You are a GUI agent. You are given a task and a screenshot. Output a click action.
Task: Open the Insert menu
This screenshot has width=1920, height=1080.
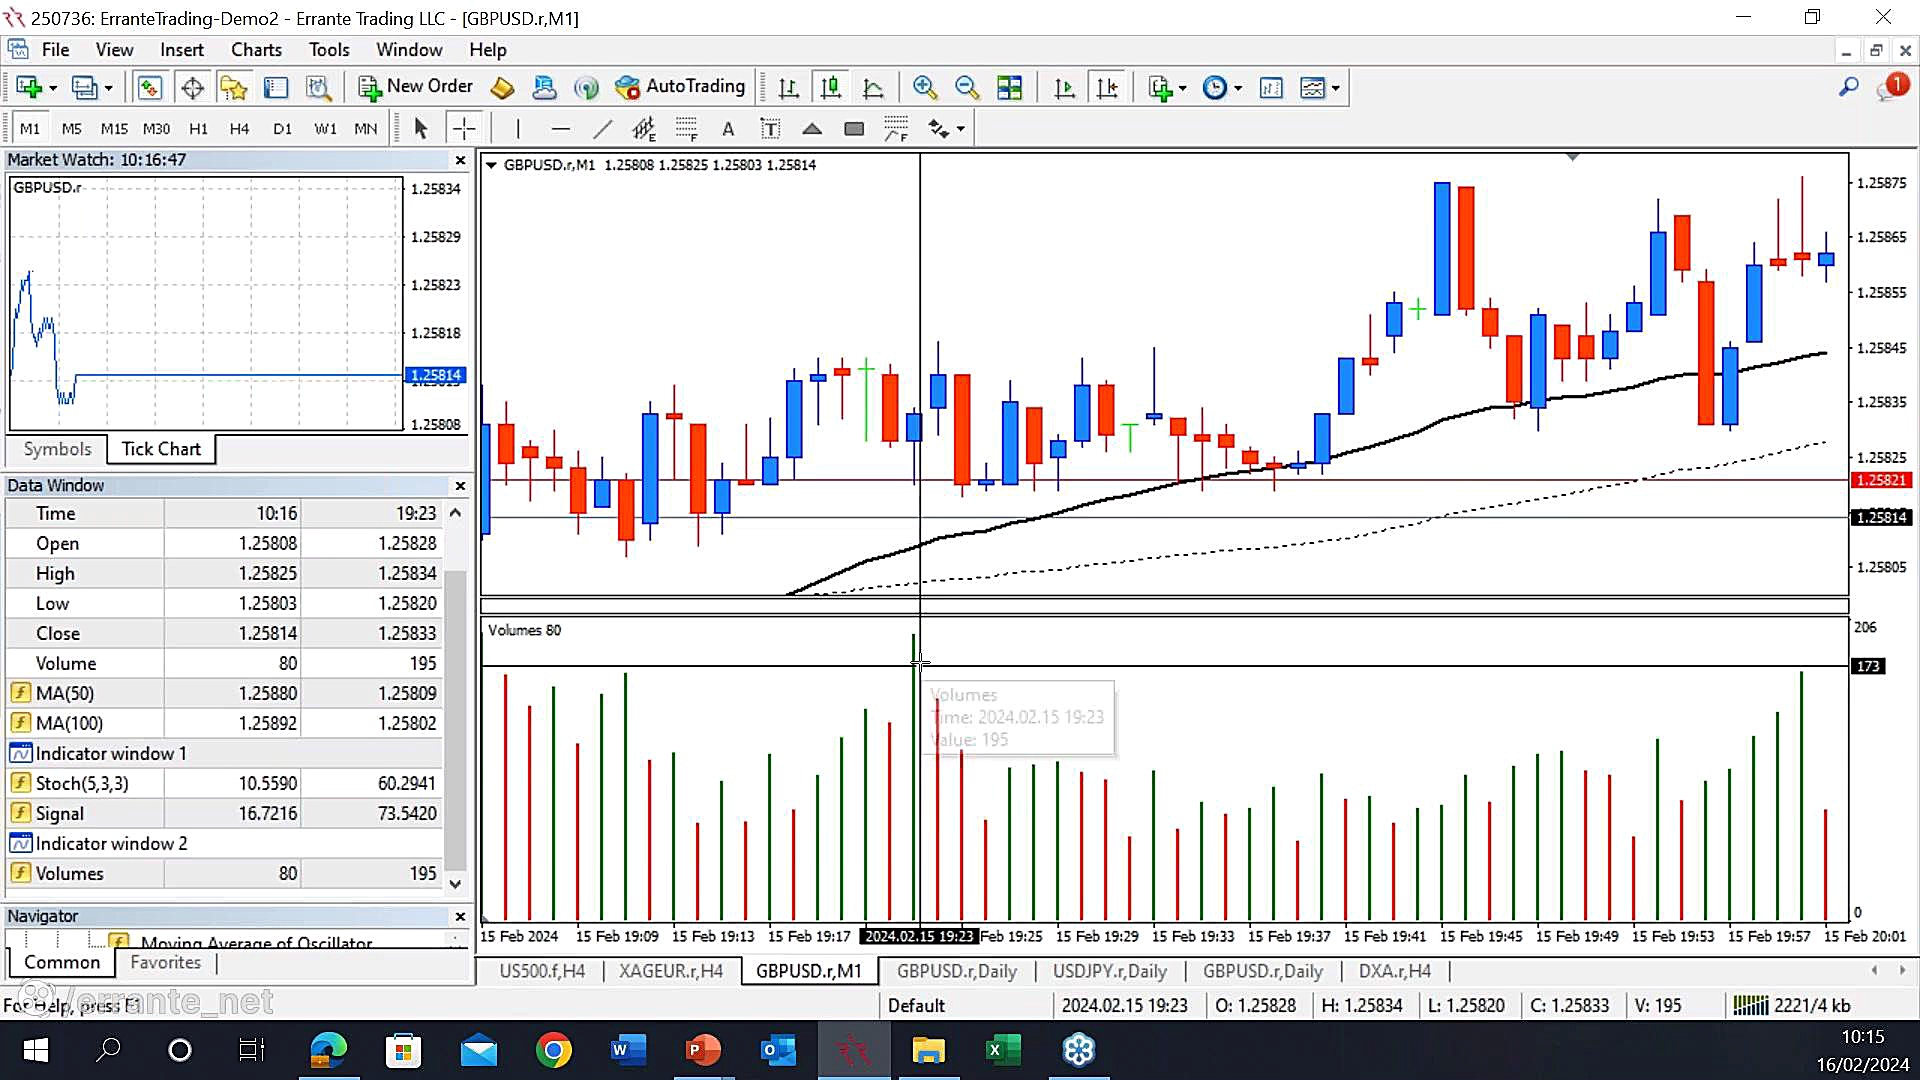click(182, 50)
